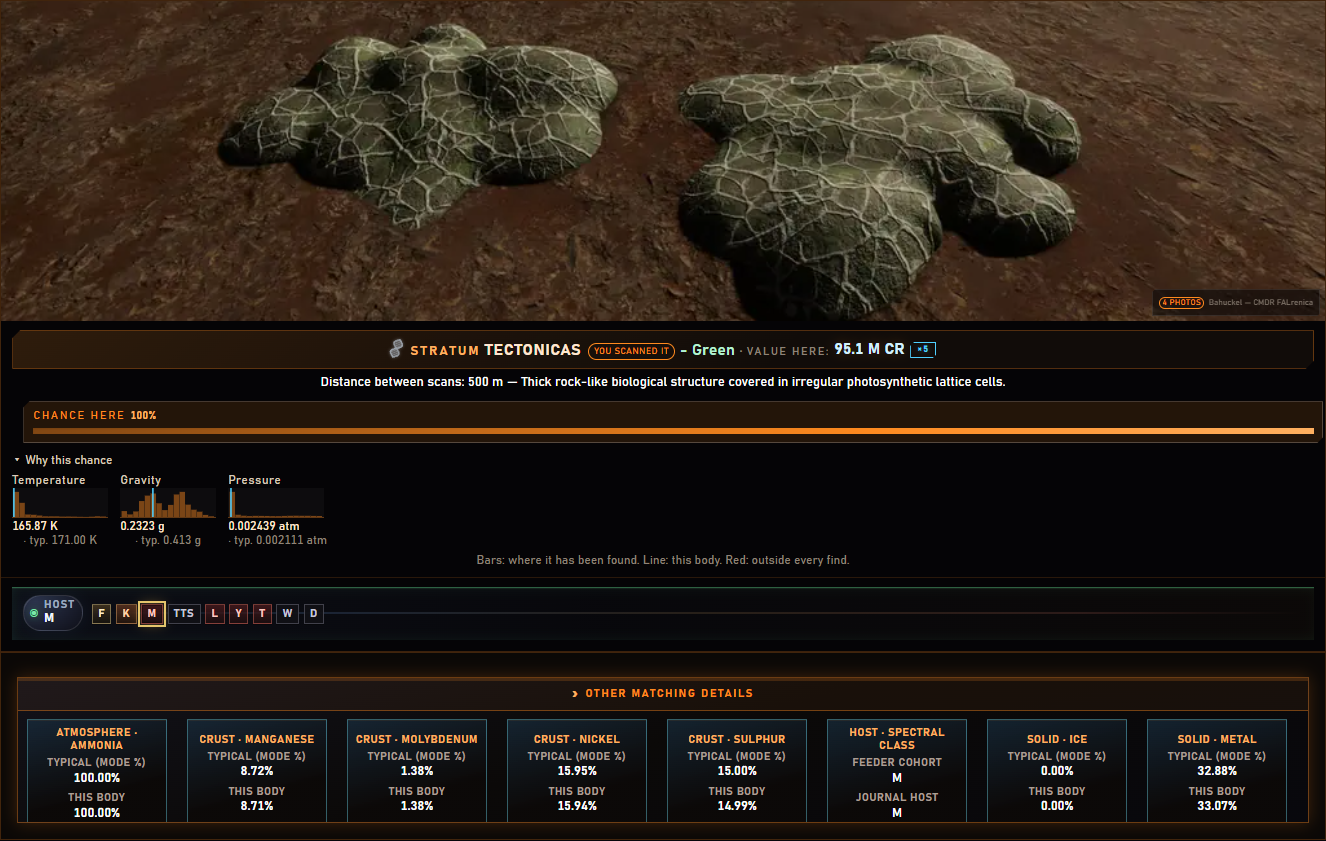Click the photo credit CMDR text
The image size is (1326, 841).
point(1259,302)
